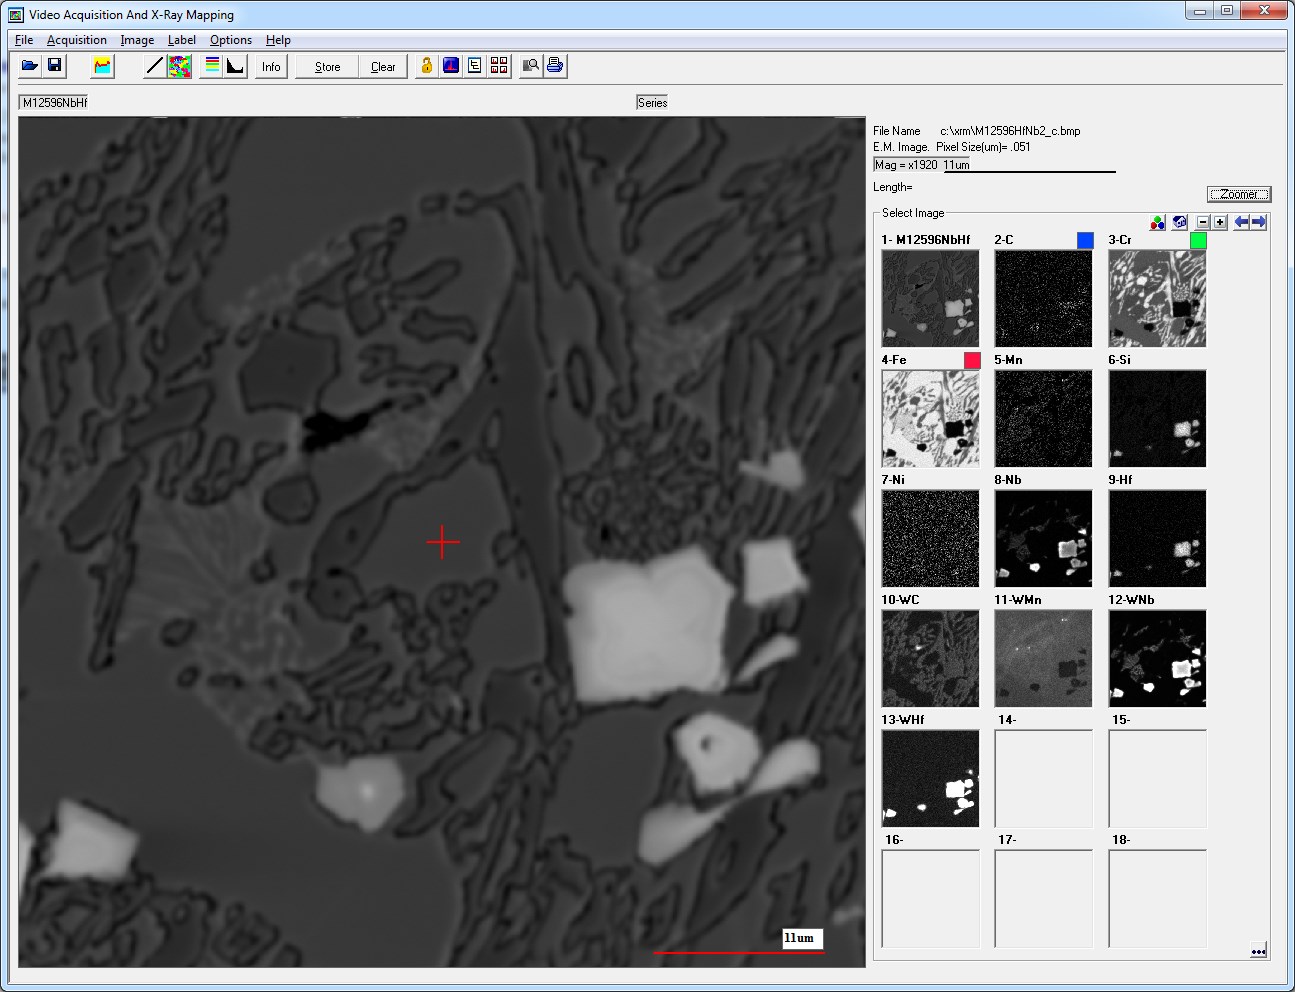
Task: Click the Zoomer button
Action: pyautogui.click(x=1238, y=194)
